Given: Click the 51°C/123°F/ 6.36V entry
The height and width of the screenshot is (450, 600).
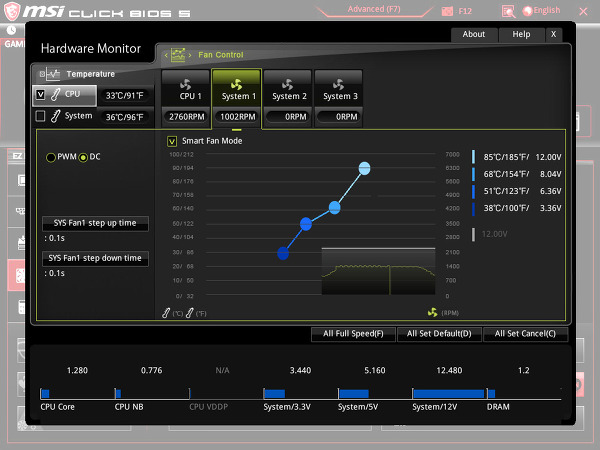Looking at the screenshot, I should [522, 191].
